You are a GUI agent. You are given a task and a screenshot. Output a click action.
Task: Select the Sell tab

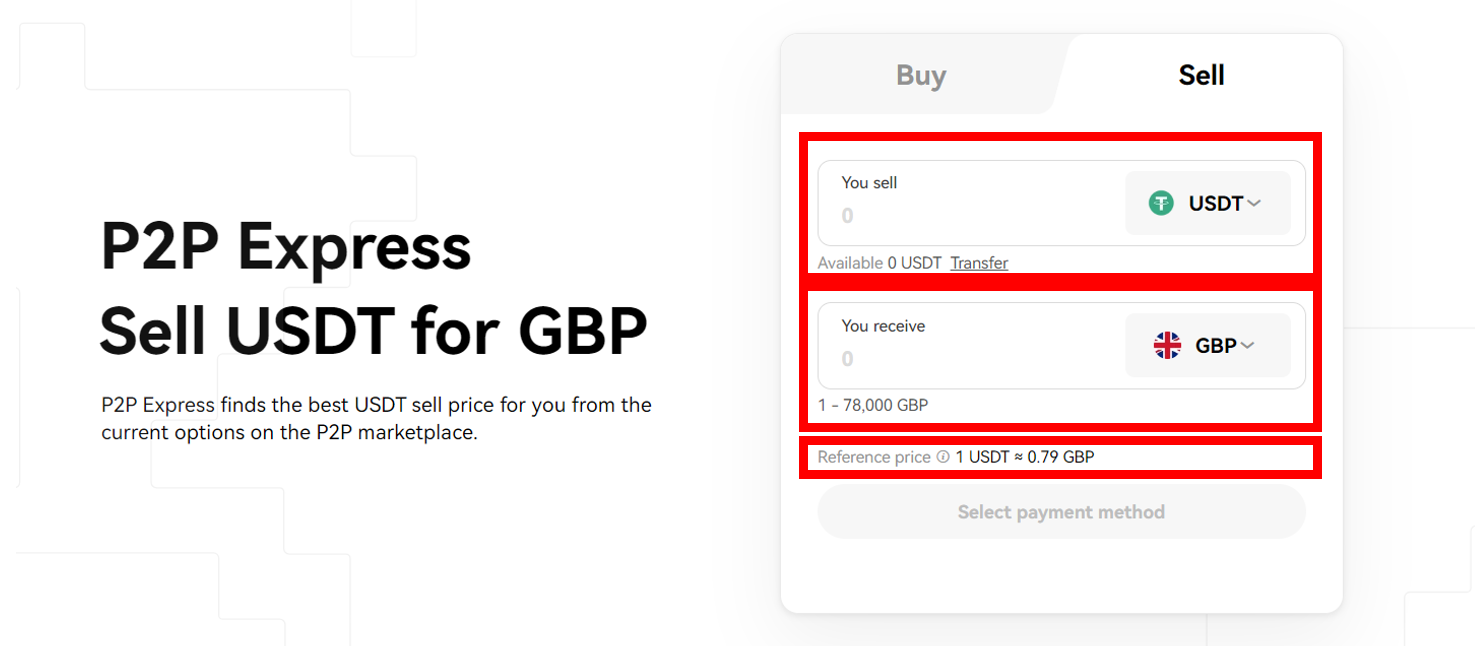tap(1201, 75)
